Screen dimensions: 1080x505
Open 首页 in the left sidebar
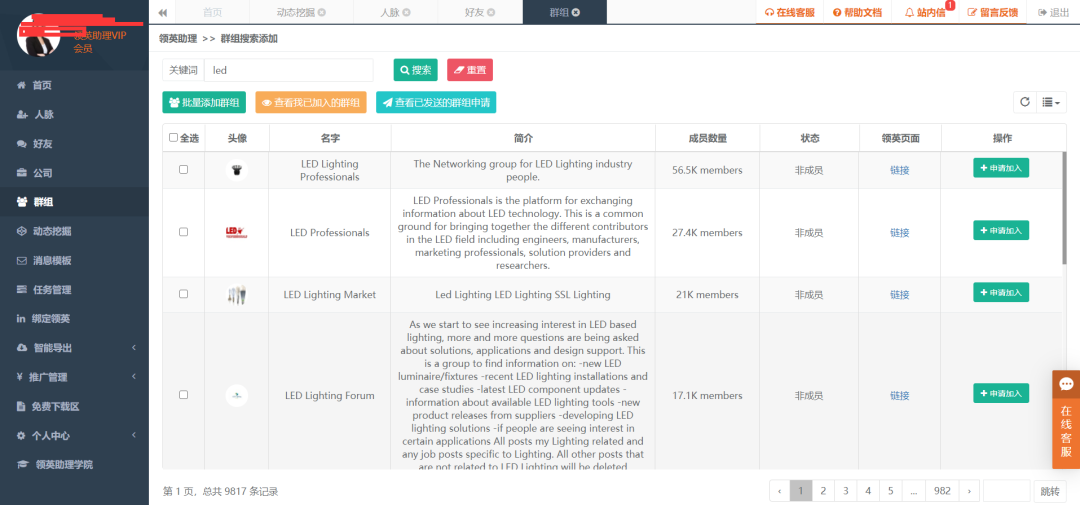(74, 85)
